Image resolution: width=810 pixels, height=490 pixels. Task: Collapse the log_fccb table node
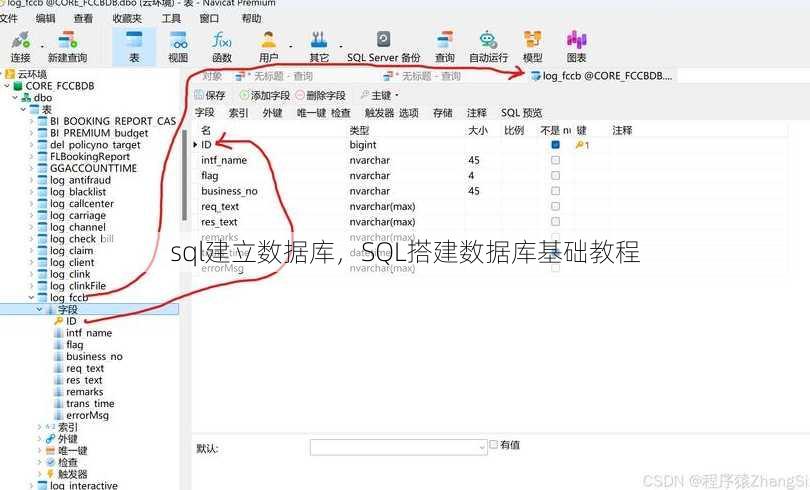(31, 297)
